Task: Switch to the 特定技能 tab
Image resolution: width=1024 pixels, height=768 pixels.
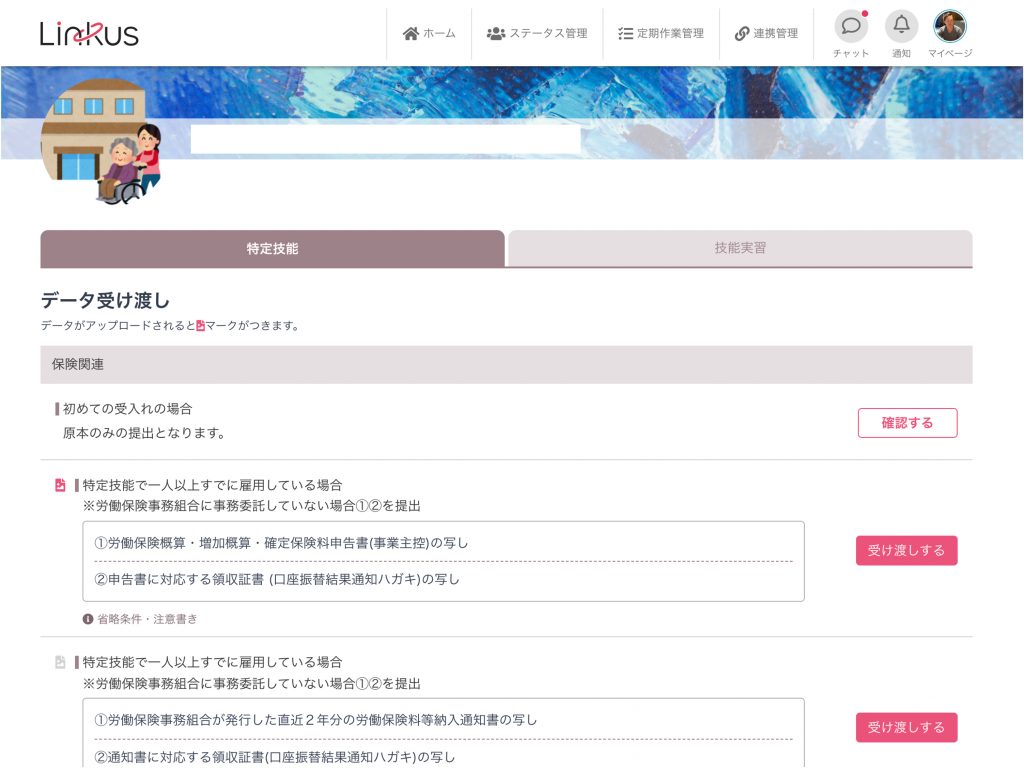Action: [x=272, y=249]
